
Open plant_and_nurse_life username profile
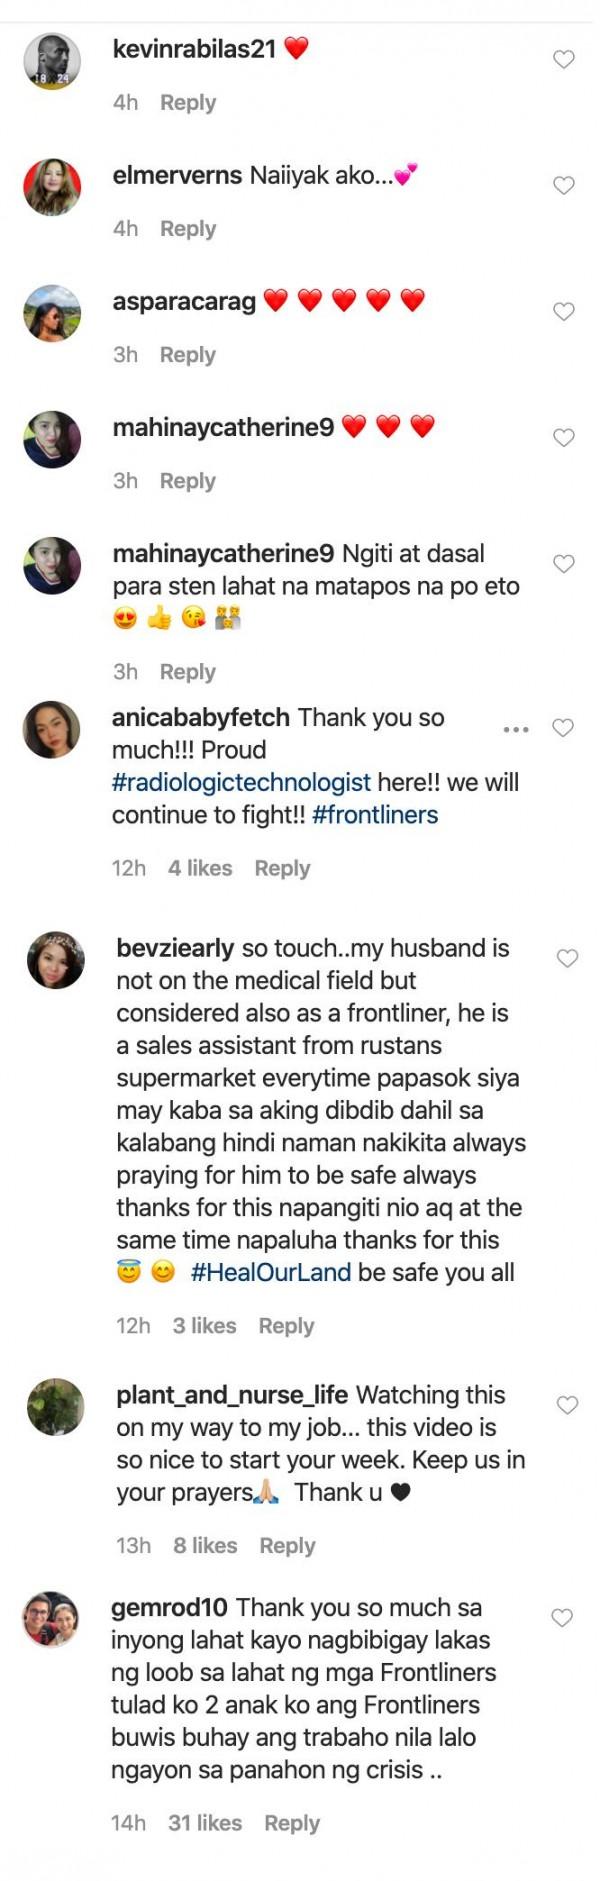pos(232,1395)
